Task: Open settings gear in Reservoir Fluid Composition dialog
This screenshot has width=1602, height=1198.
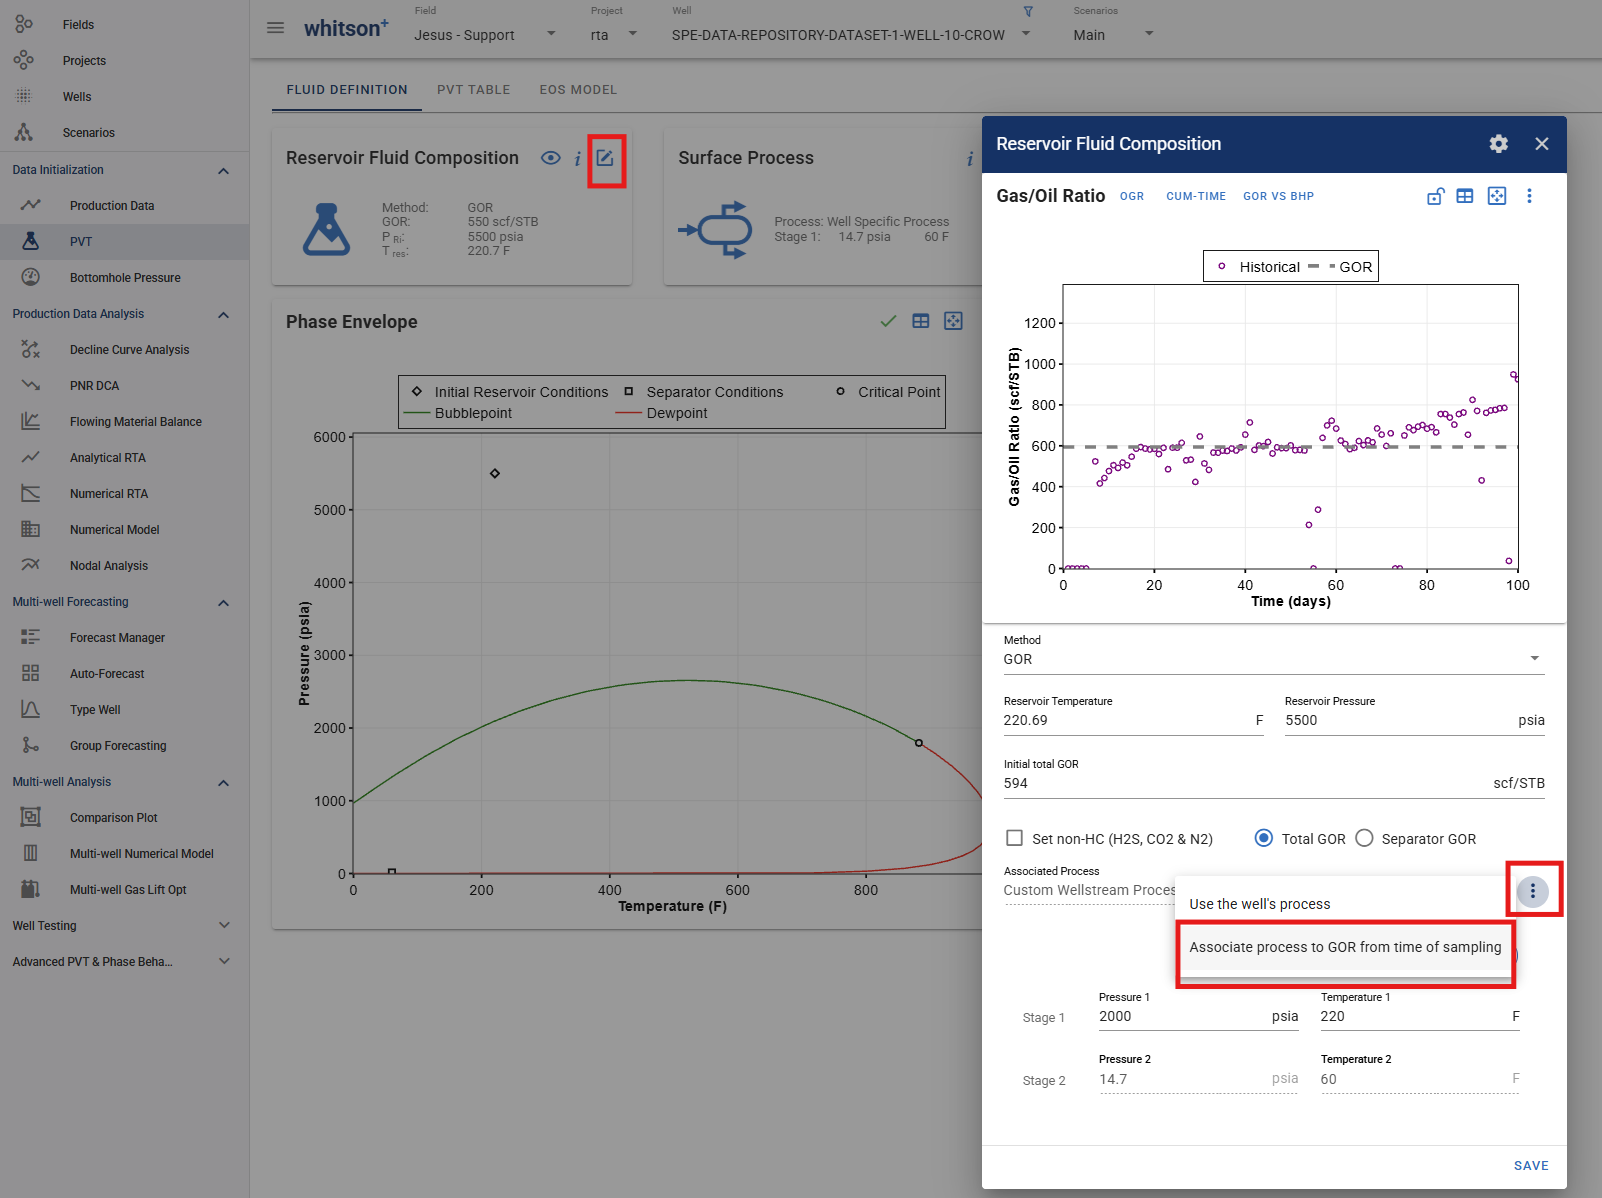Action: 1498,144
